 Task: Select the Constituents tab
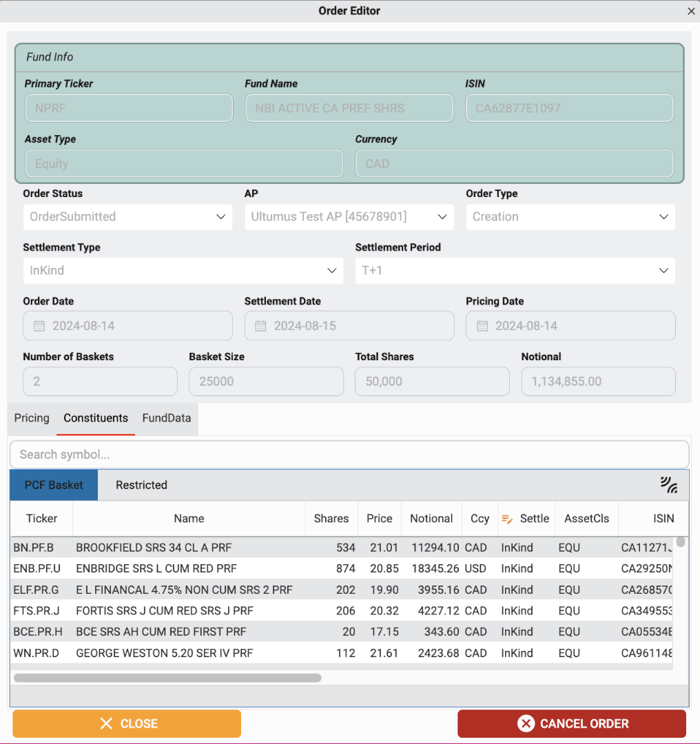[x=96, y=418]
